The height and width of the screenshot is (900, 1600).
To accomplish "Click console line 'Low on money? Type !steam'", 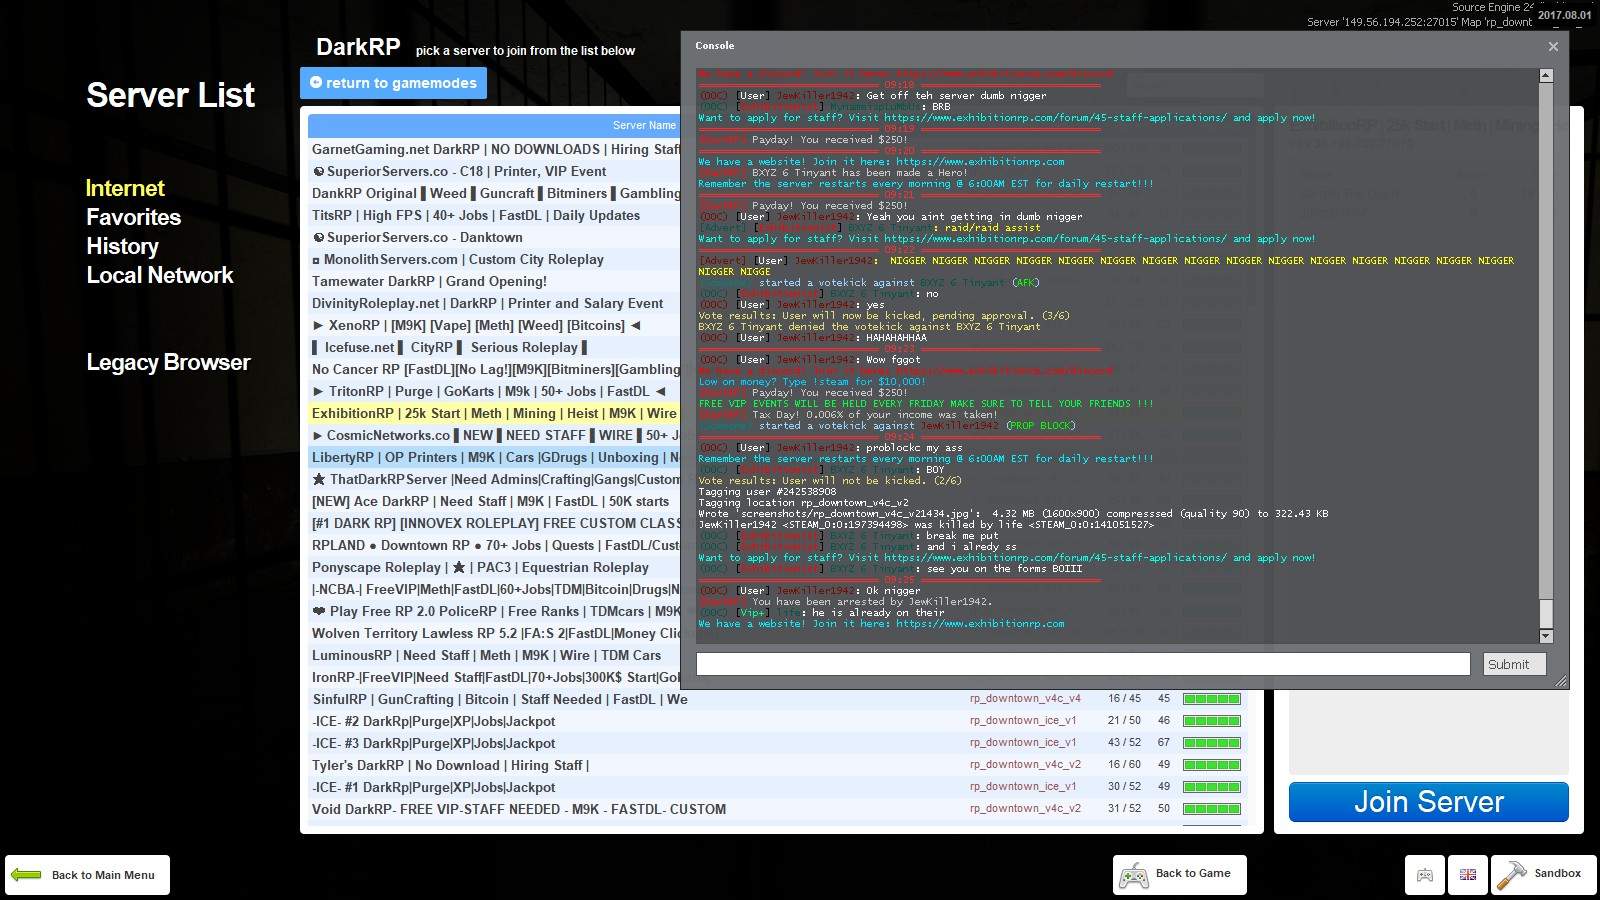I will [812, 381].
